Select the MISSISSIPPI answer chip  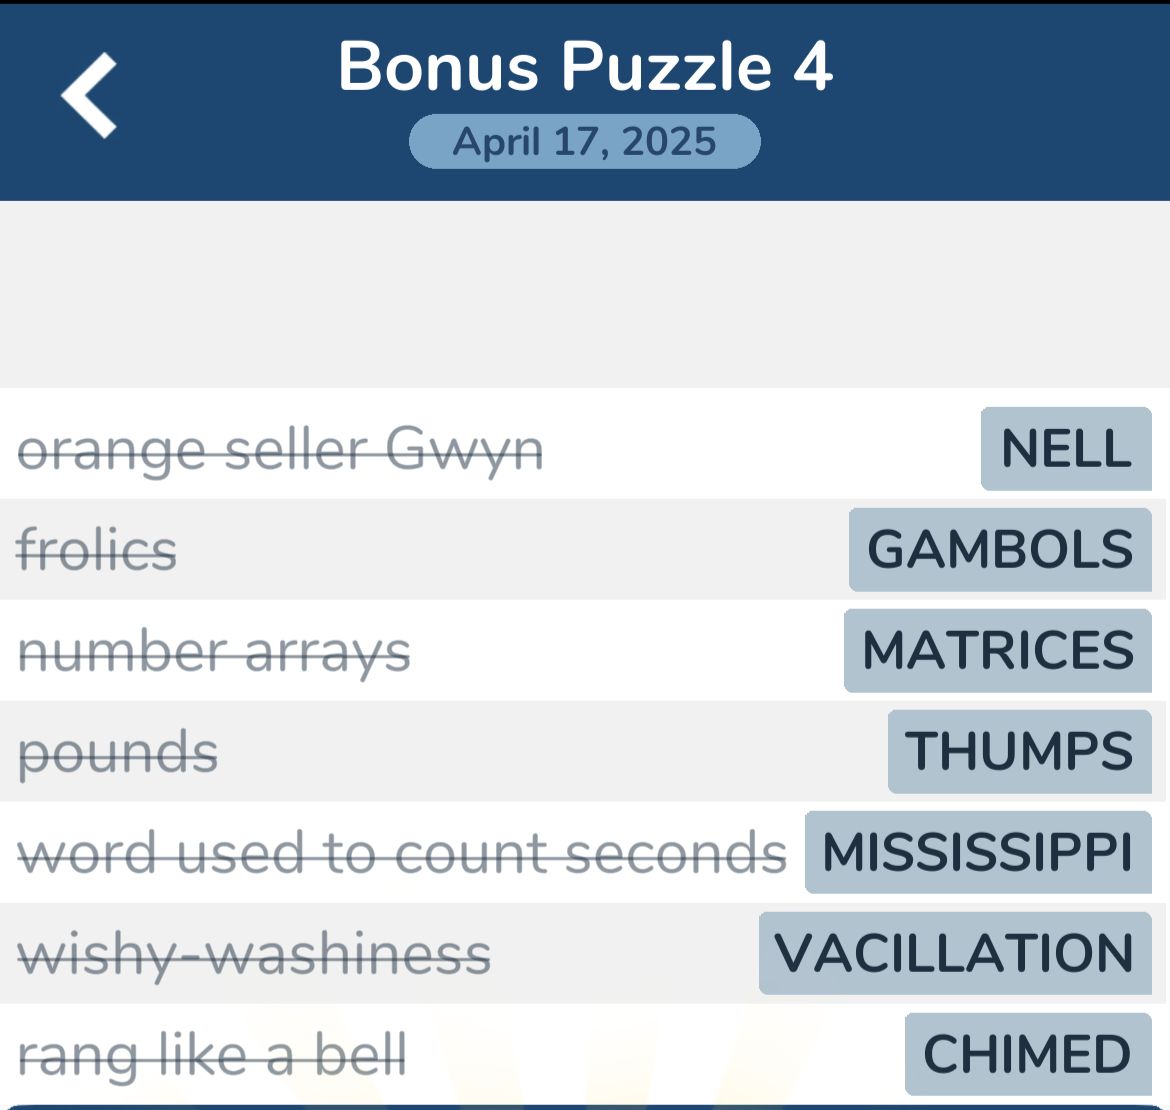click(977, 853)
